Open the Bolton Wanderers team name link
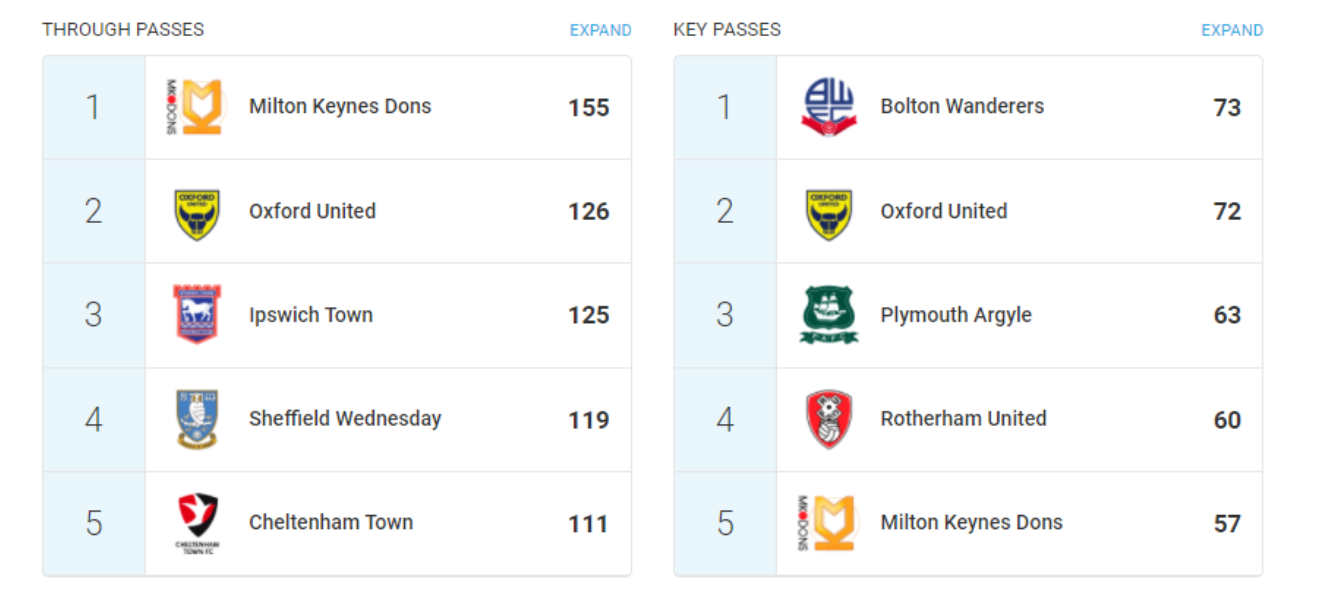Viewport: 1333px width, 613px height. pos(962,106)
